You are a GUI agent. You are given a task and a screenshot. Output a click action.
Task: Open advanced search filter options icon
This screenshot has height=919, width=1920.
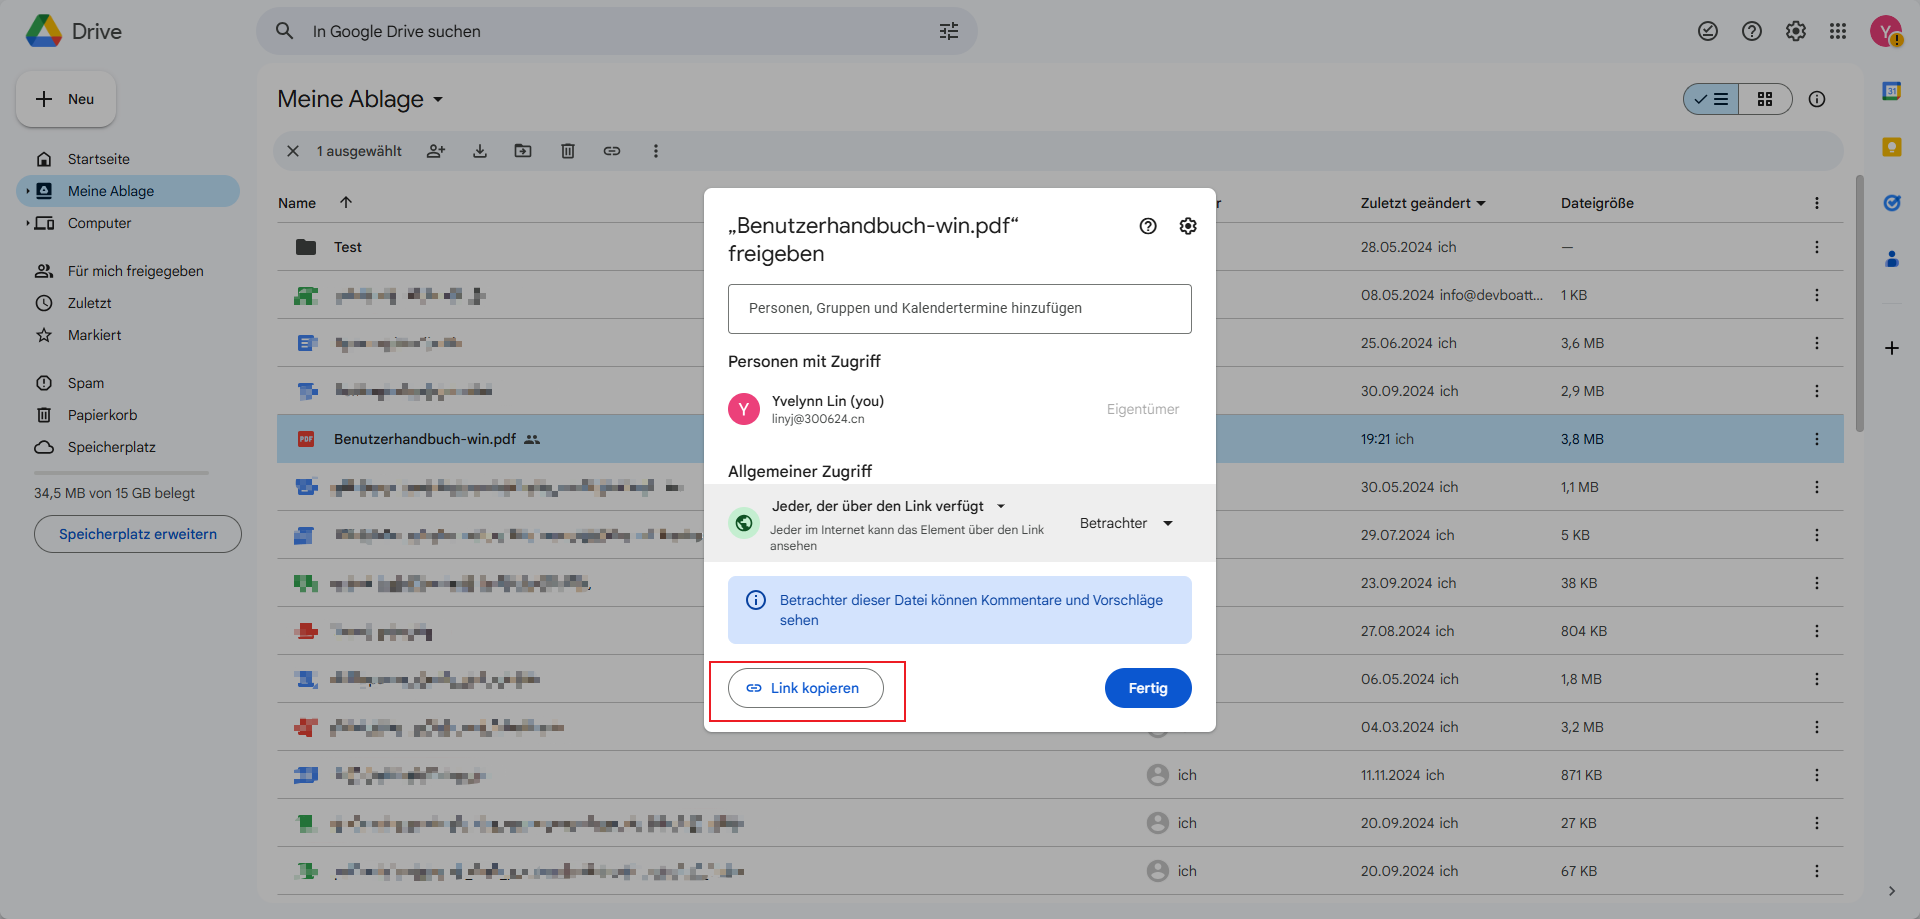[949, 31]
